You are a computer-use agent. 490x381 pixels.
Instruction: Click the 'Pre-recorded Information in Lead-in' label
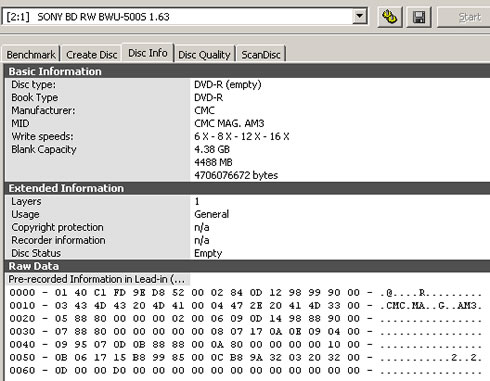97,279
